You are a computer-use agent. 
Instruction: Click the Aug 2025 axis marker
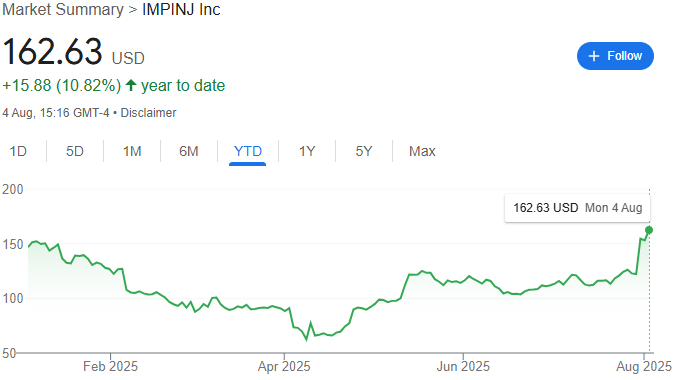coord(644,366)
